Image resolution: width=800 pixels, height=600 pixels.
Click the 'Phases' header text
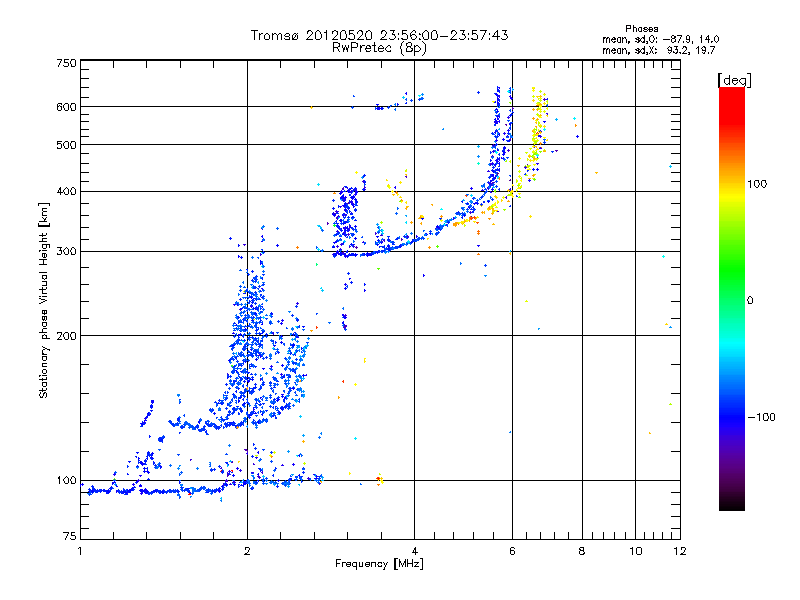642,29
